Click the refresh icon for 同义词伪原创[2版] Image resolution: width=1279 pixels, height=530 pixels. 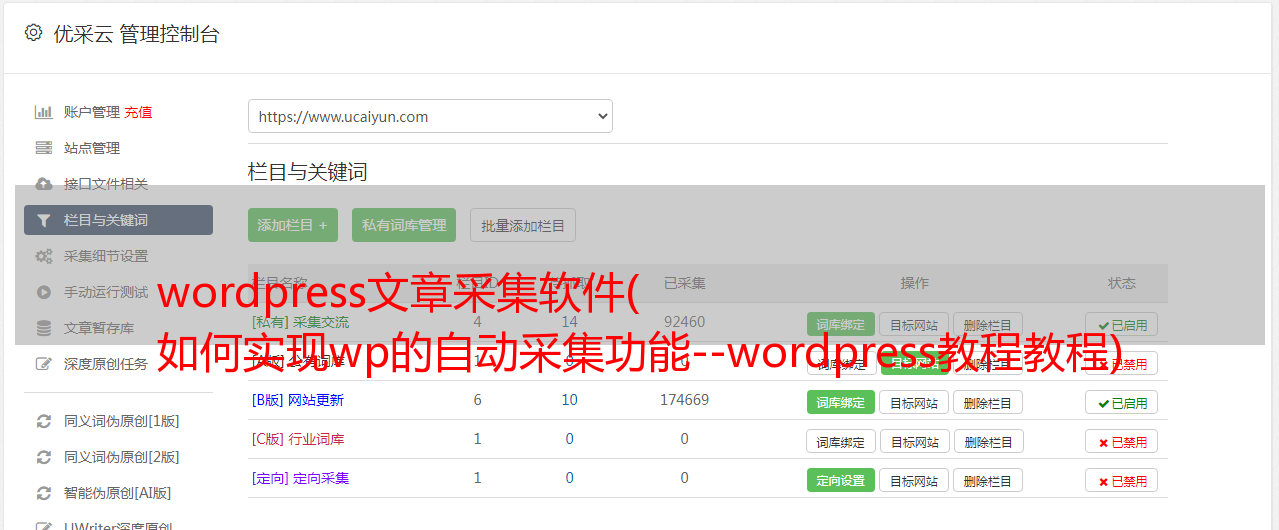43,457
